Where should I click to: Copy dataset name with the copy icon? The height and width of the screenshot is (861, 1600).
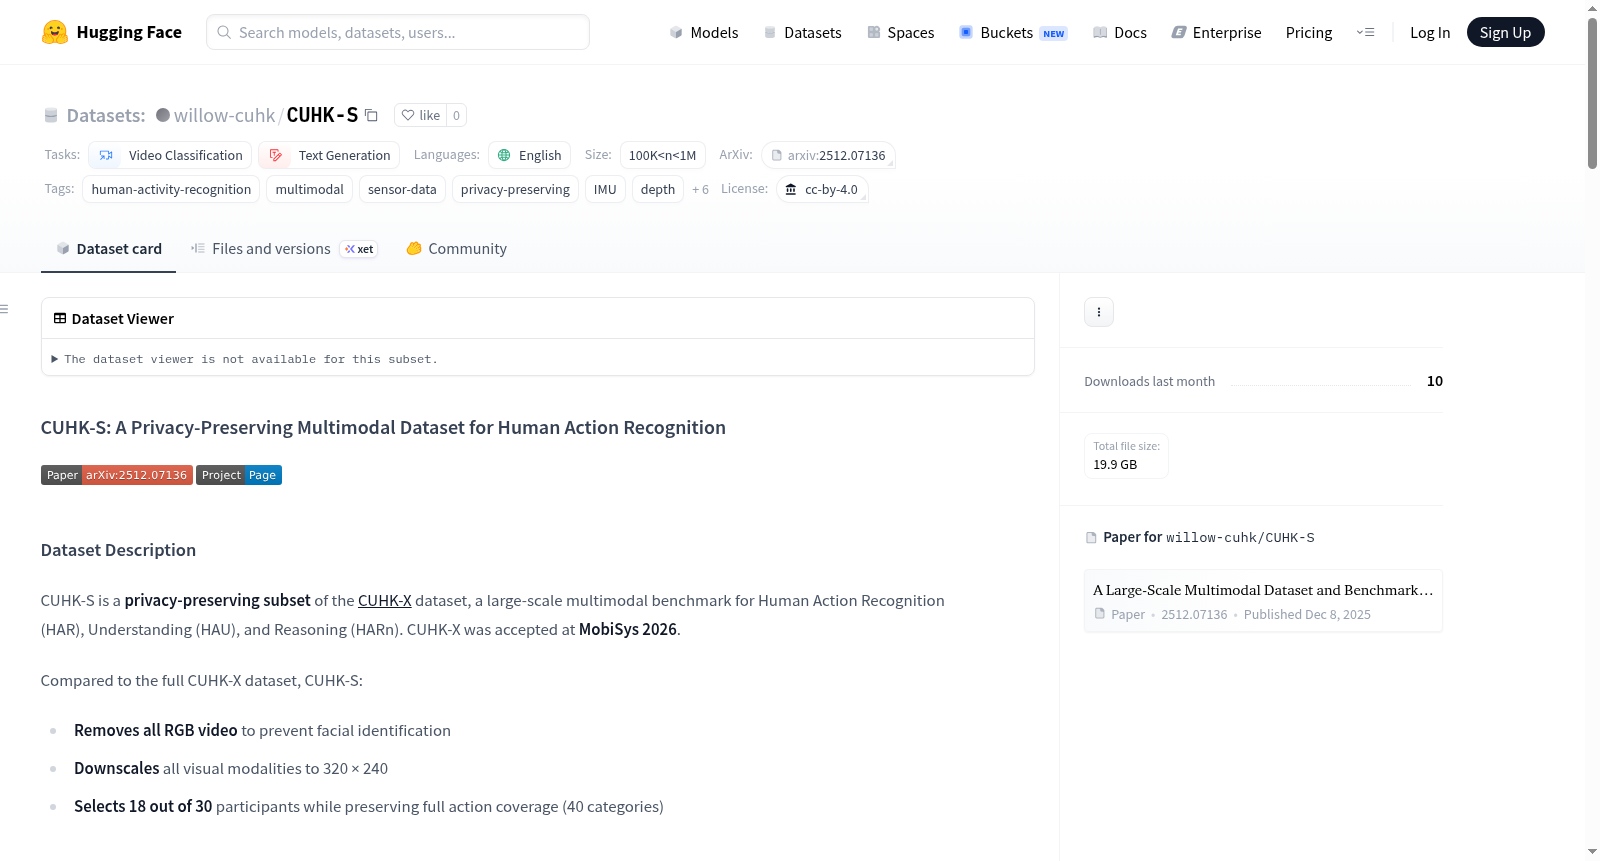click(x=371, y=115)
